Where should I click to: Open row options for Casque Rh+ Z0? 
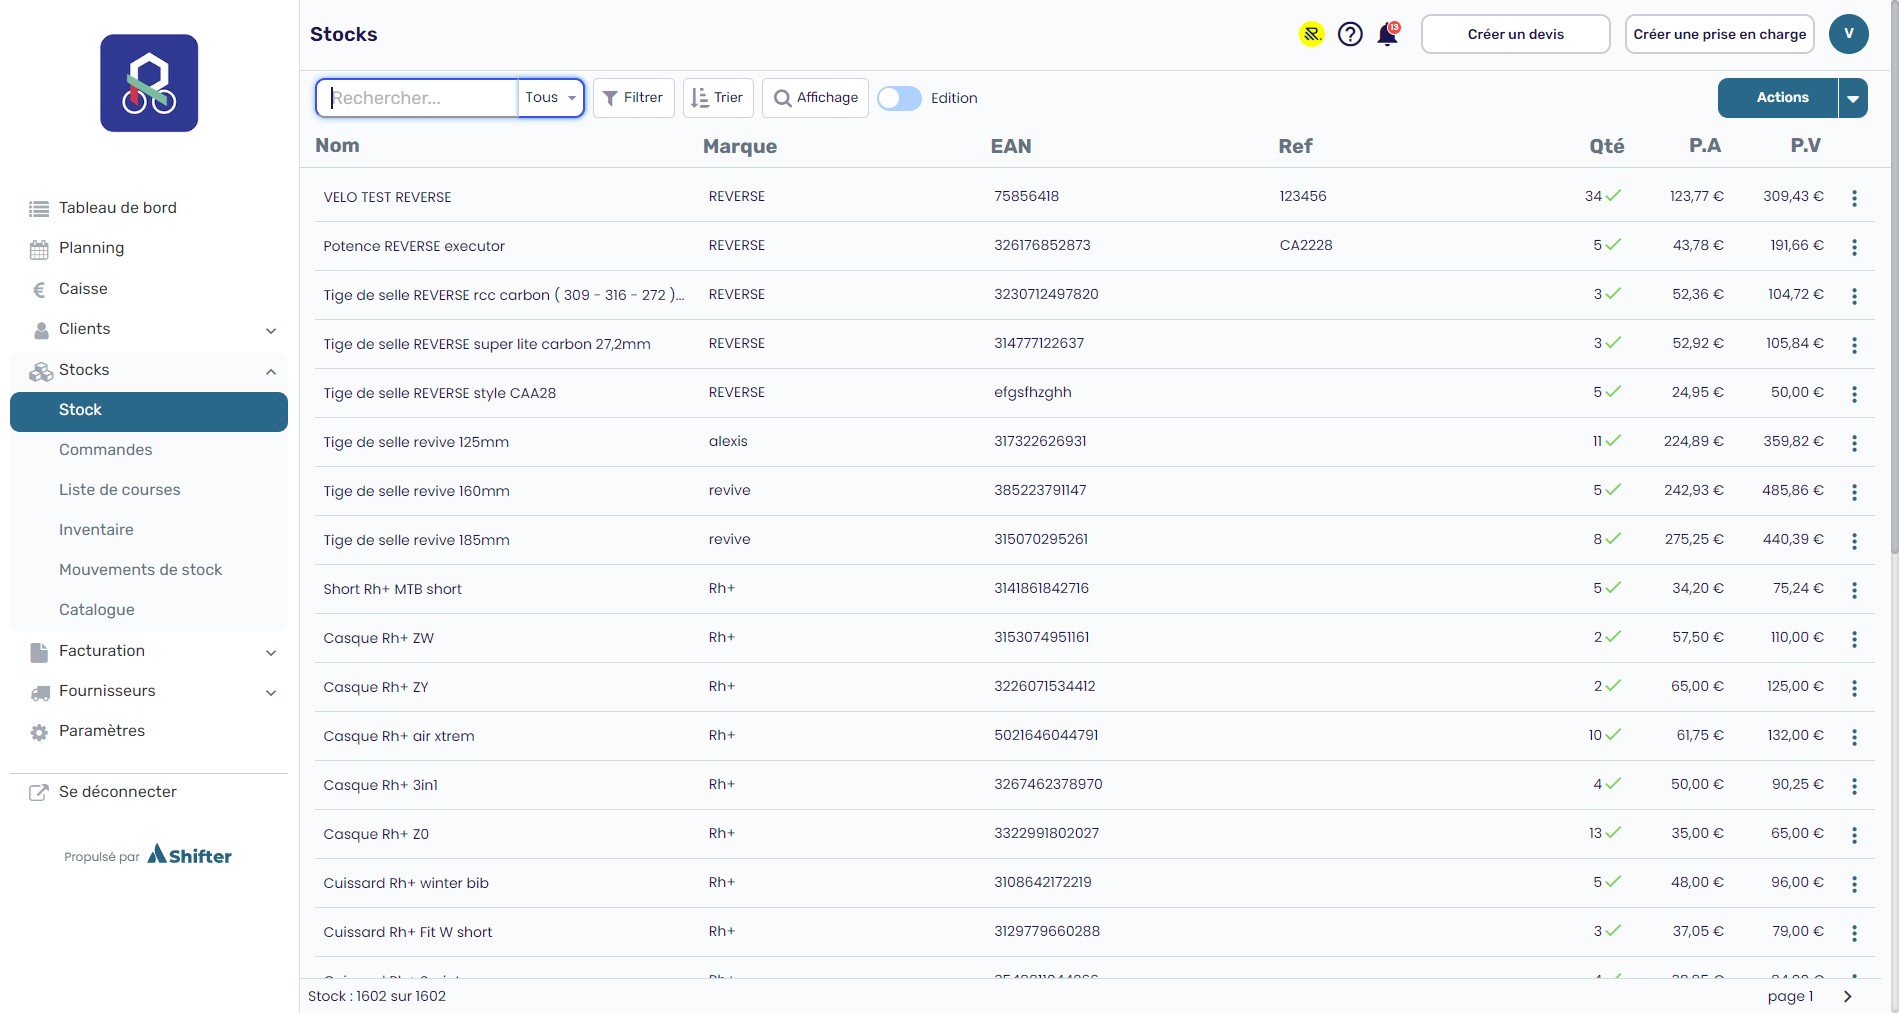click(x=1854, y=835)
